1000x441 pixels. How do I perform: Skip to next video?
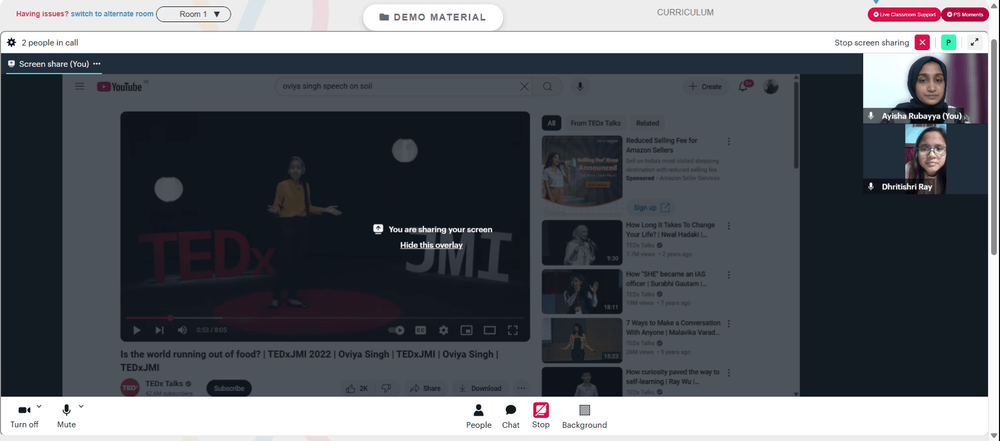159,330
